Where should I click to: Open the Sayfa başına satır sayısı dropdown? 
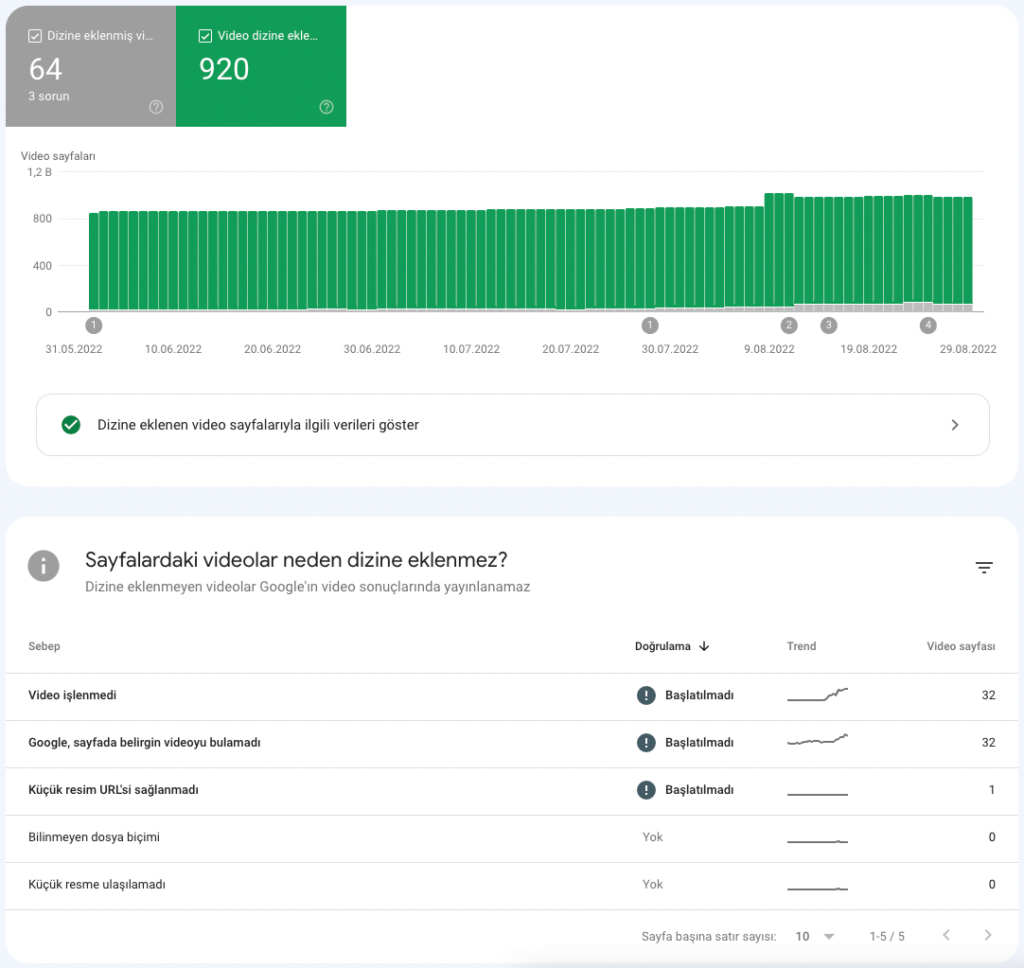pyautogui.click(x=812, y=936)
